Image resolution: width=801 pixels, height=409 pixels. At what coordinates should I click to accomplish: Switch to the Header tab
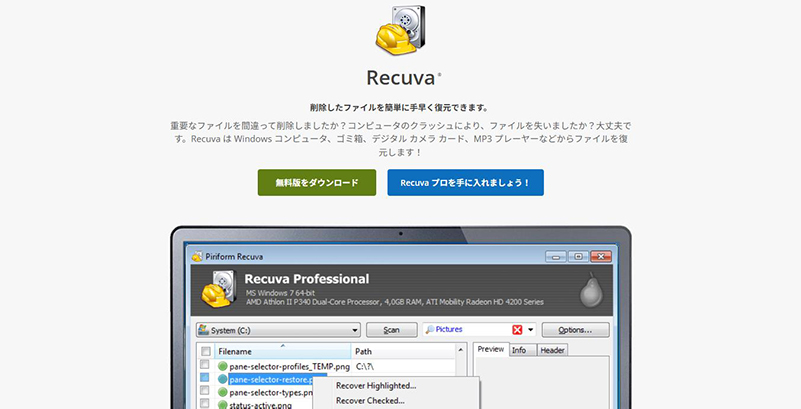tap(552, 350)
